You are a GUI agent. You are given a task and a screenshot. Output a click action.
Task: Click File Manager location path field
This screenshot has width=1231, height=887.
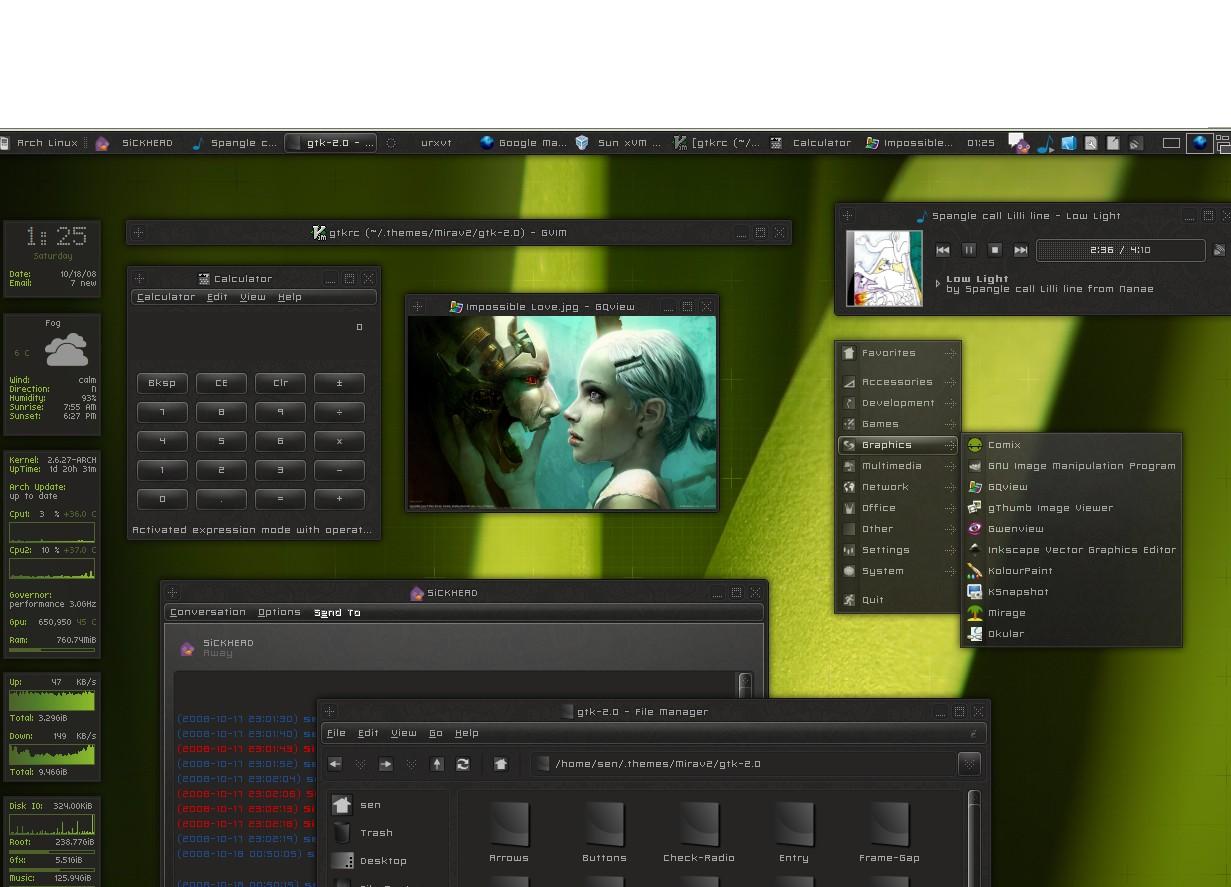744,764
